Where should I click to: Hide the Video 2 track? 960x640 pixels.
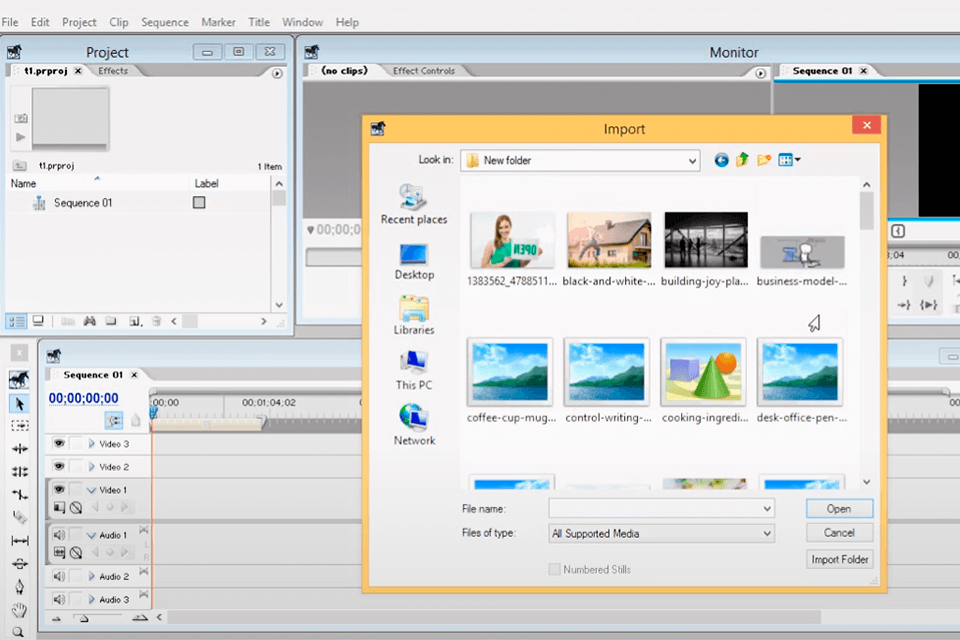pos(60,465)
